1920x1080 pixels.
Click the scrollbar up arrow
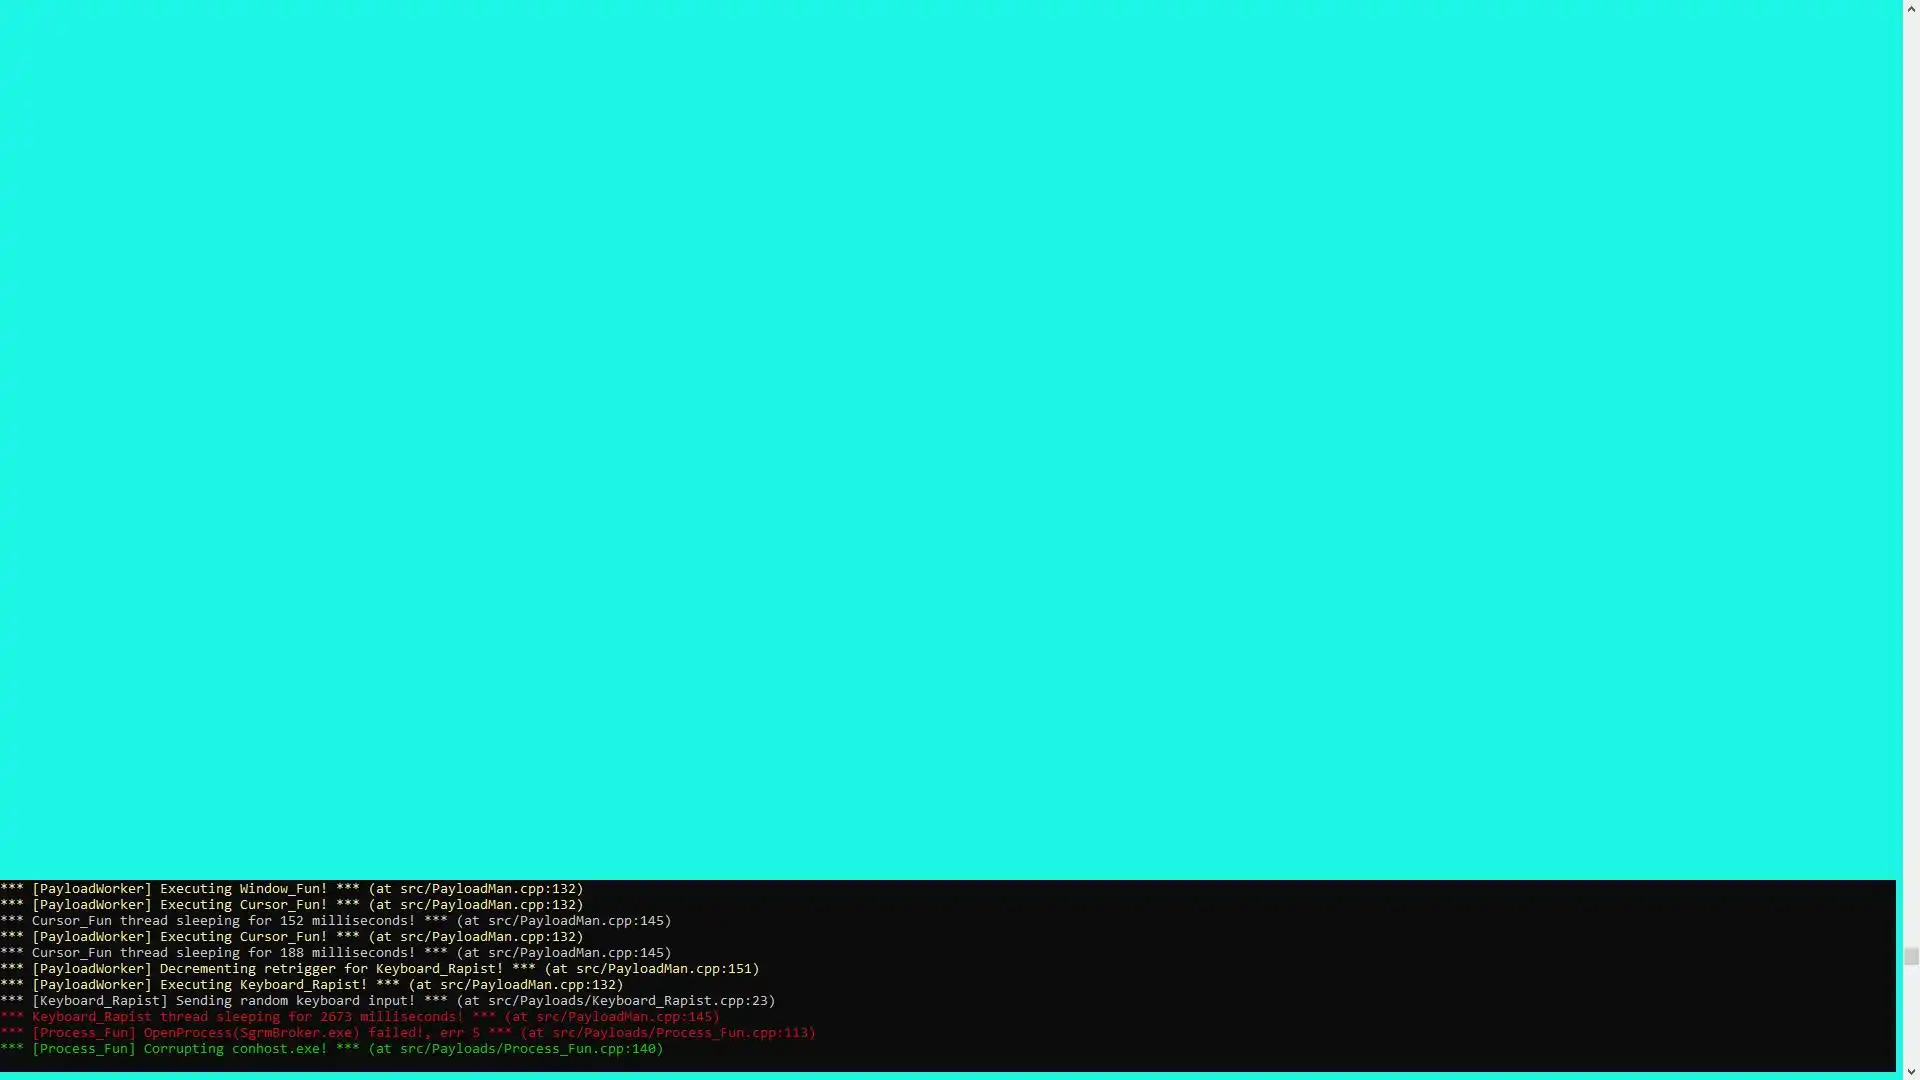pos(1911,7)
